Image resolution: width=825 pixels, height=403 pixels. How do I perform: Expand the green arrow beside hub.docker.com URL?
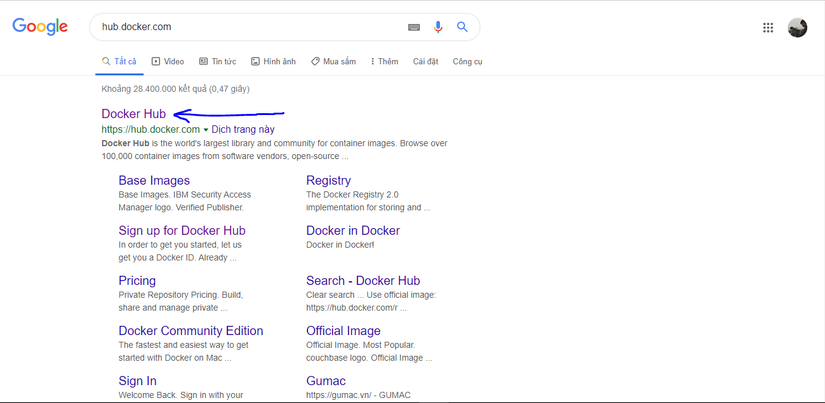206,130
